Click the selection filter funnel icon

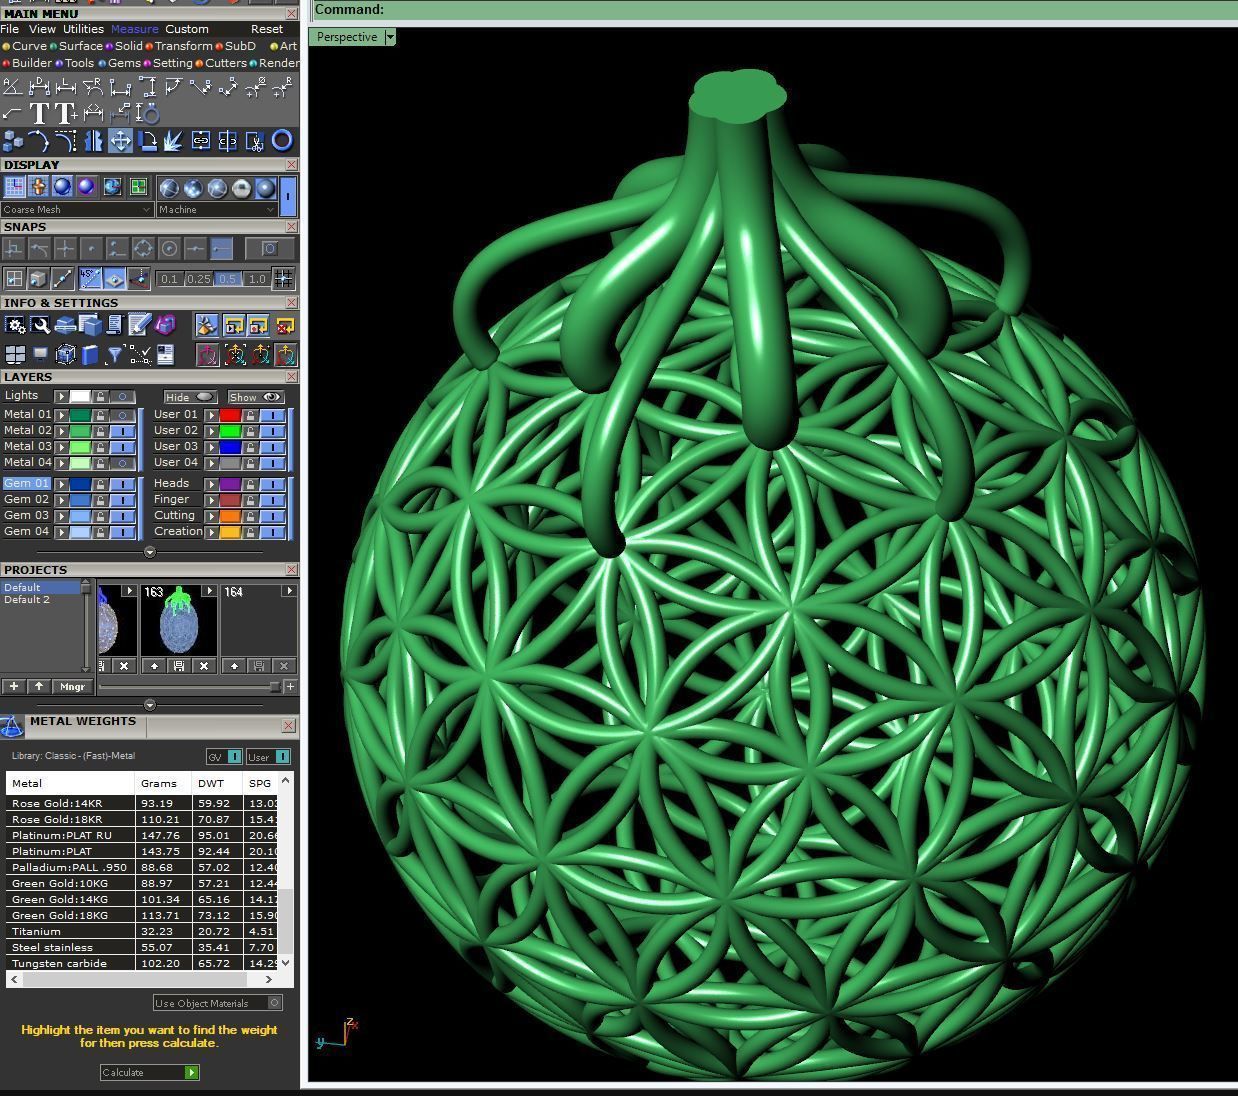[x=114, y=354]
